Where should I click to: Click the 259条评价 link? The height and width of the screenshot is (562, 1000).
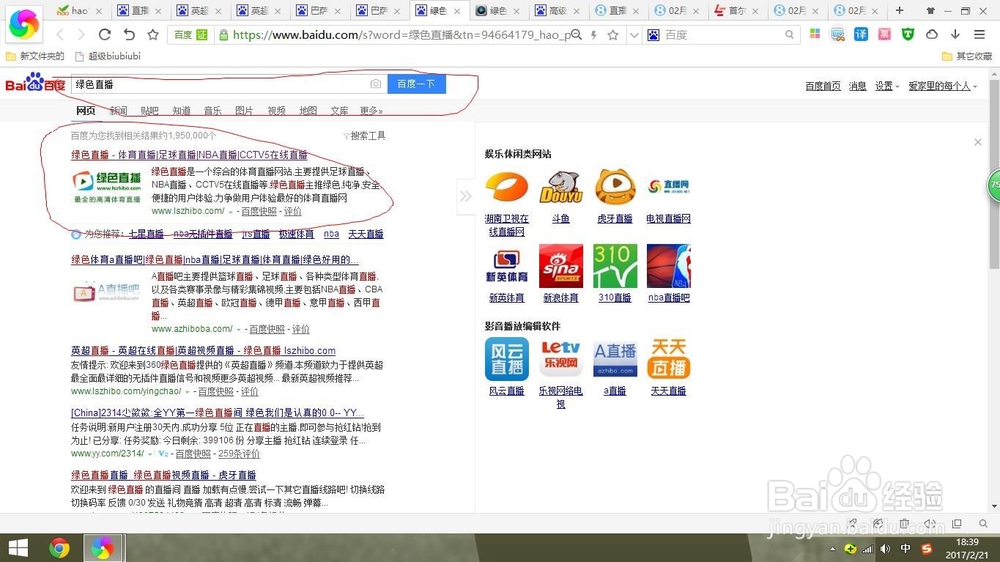coord(239,454)
